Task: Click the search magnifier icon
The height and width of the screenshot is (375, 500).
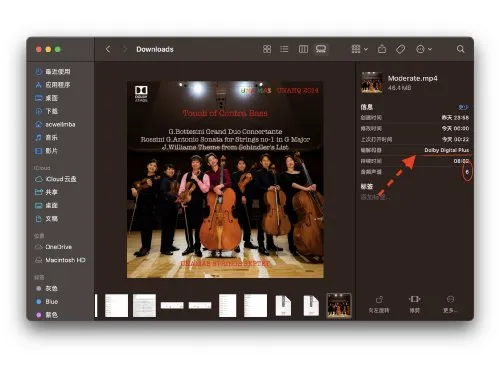Action: tap(461, 49)
